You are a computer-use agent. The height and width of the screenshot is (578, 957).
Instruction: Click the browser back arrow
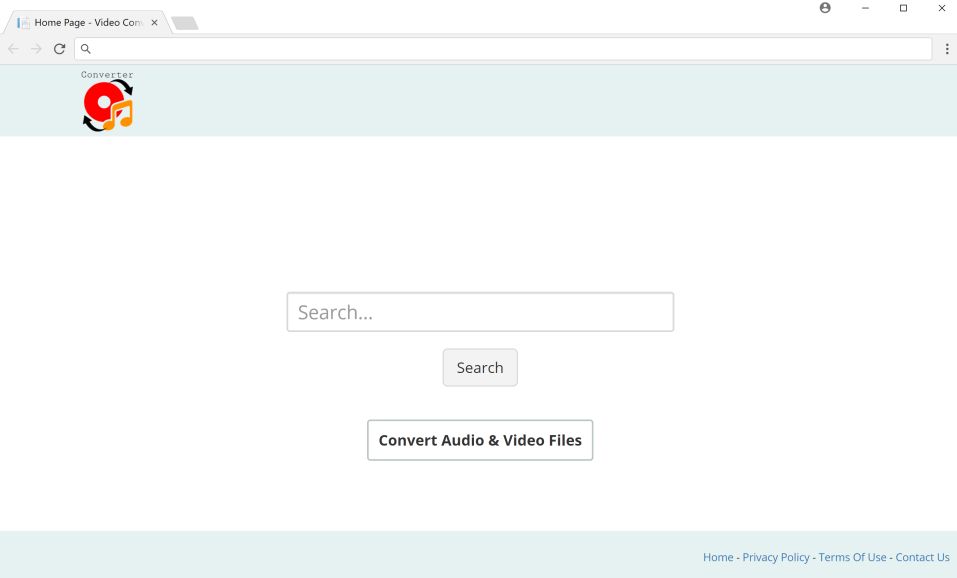(x=13, y=48)
